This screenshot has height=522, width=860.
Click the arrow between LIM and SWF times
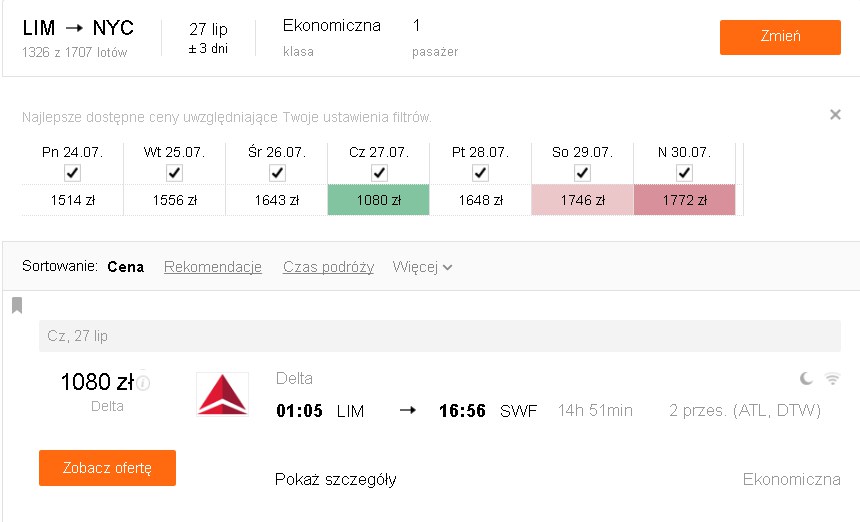[x=408, y=410]
